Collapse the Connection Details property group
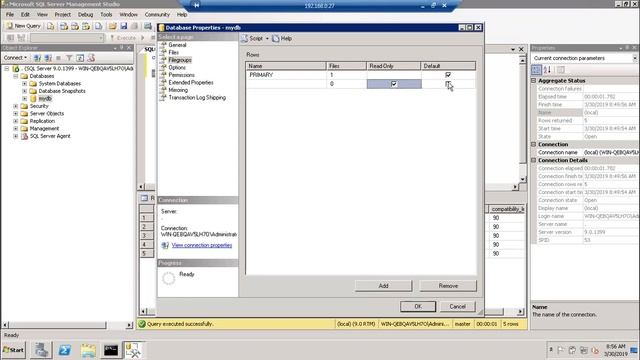Viewport: 640px width, 360px height. [533, 160]
